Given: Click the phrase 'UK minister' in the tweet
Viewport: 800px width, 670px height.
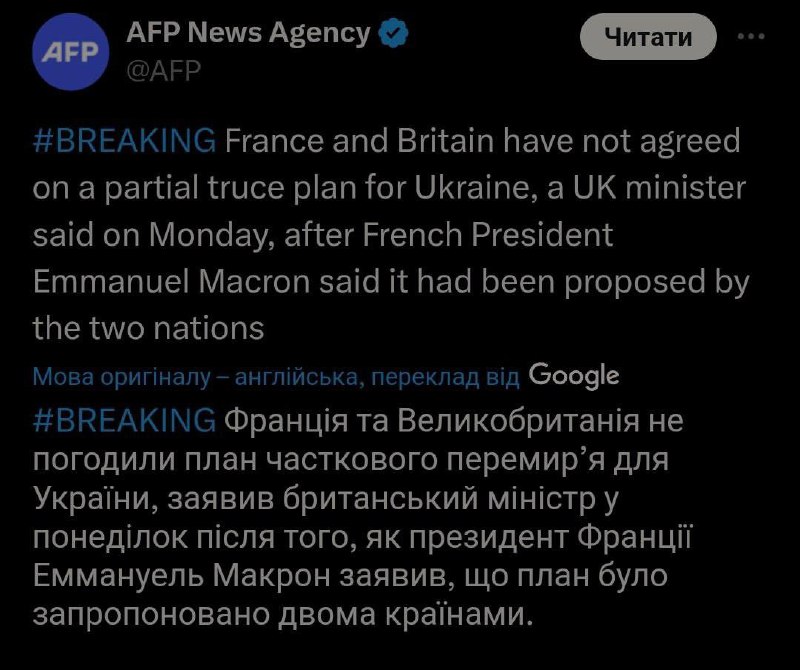Looking at the screenshot, I should pos(667,188).
